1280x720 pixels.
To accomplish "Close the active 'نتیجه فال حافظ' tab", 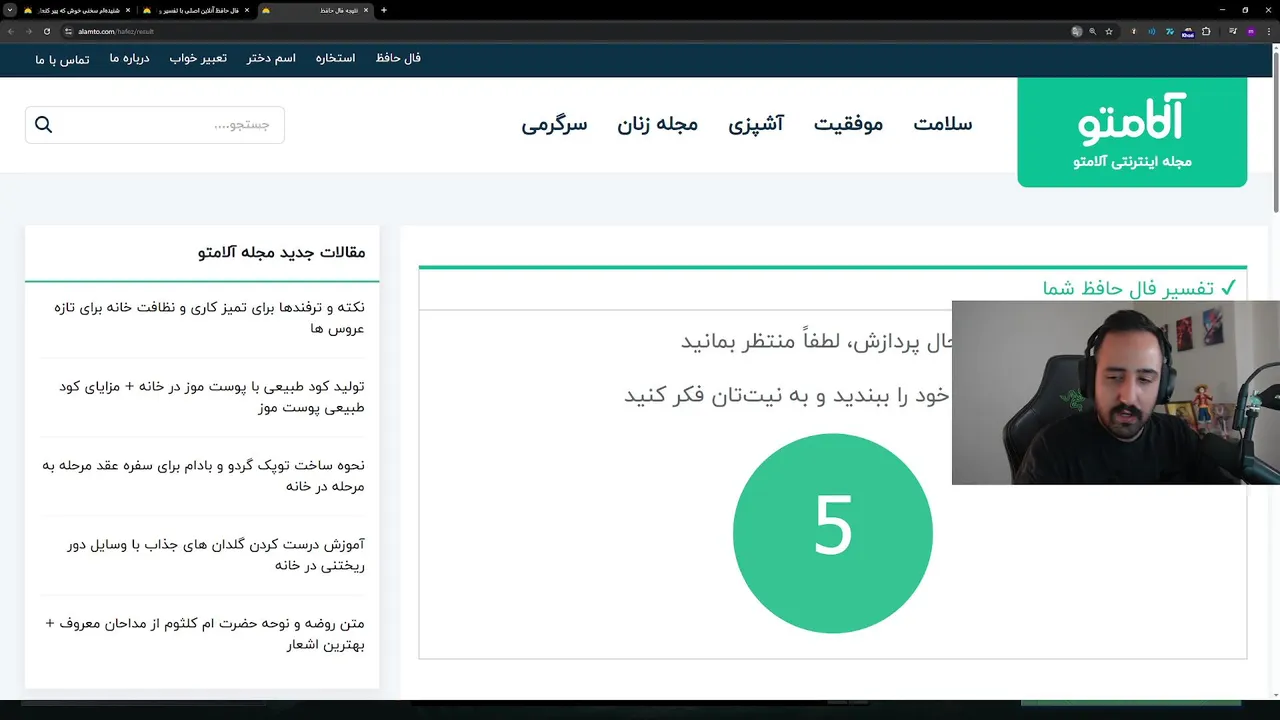I will (x=366, y=10).
